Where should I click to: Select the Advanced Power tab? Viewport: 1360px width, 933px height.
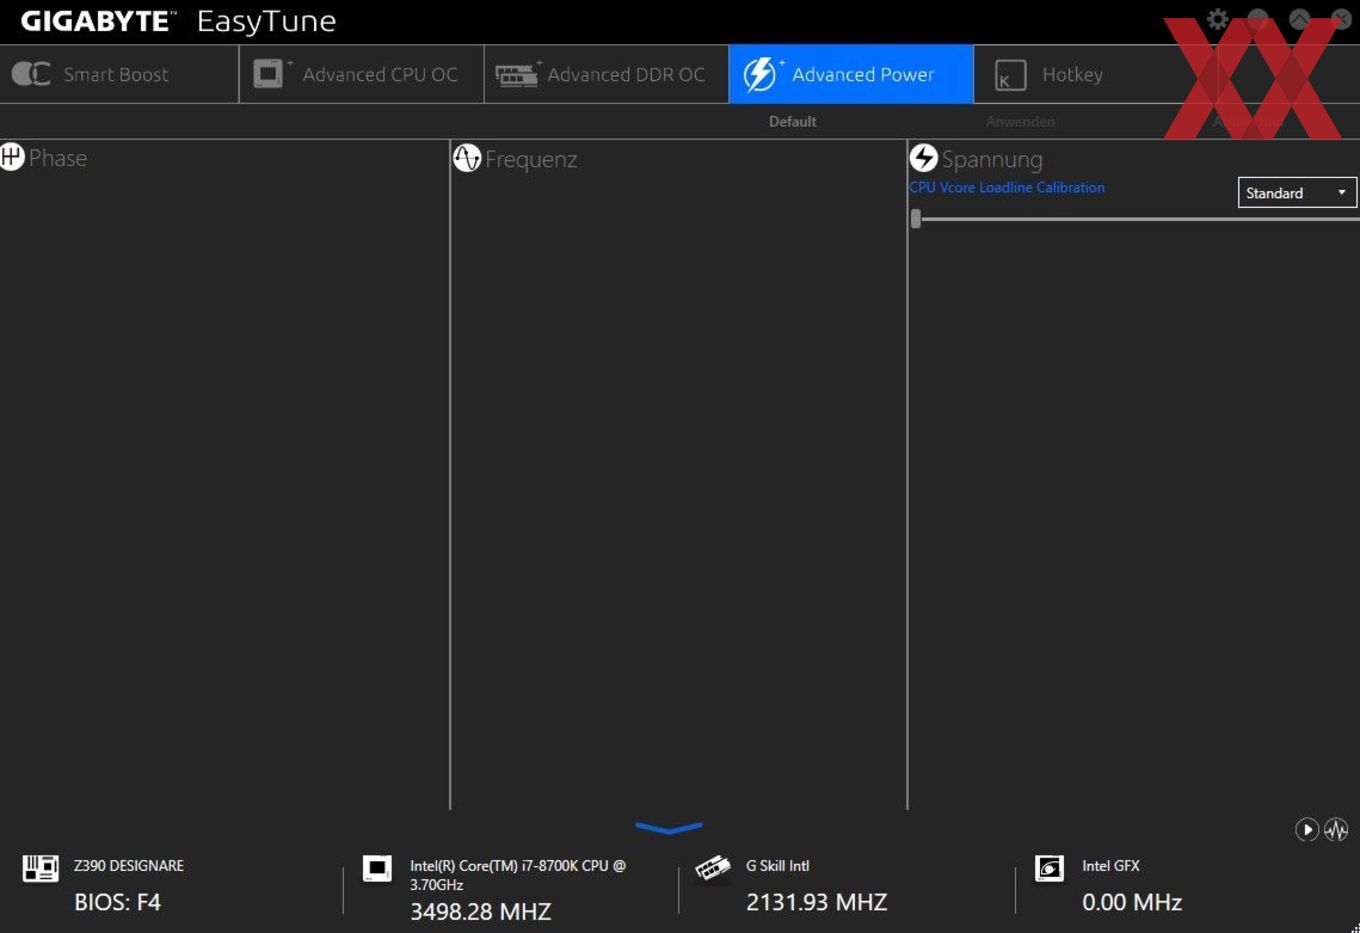tap(851, 74)
